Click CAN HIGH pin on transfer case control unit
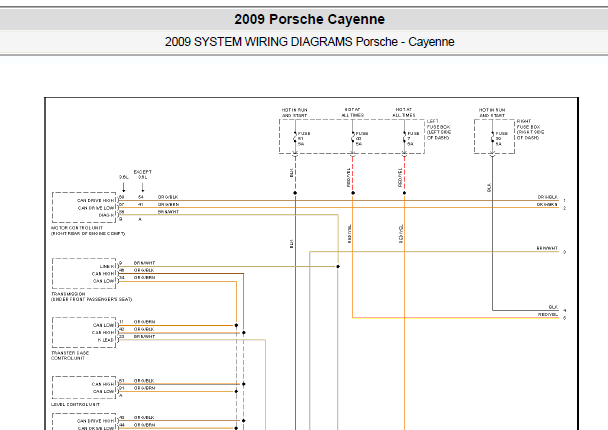608x430 pixels. coord(103,333)
